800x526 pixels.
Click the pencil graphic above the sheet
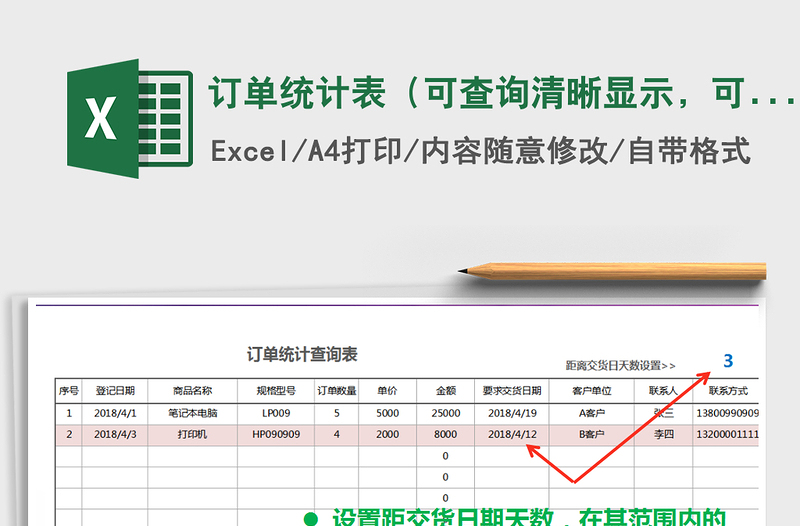point(612,269)
